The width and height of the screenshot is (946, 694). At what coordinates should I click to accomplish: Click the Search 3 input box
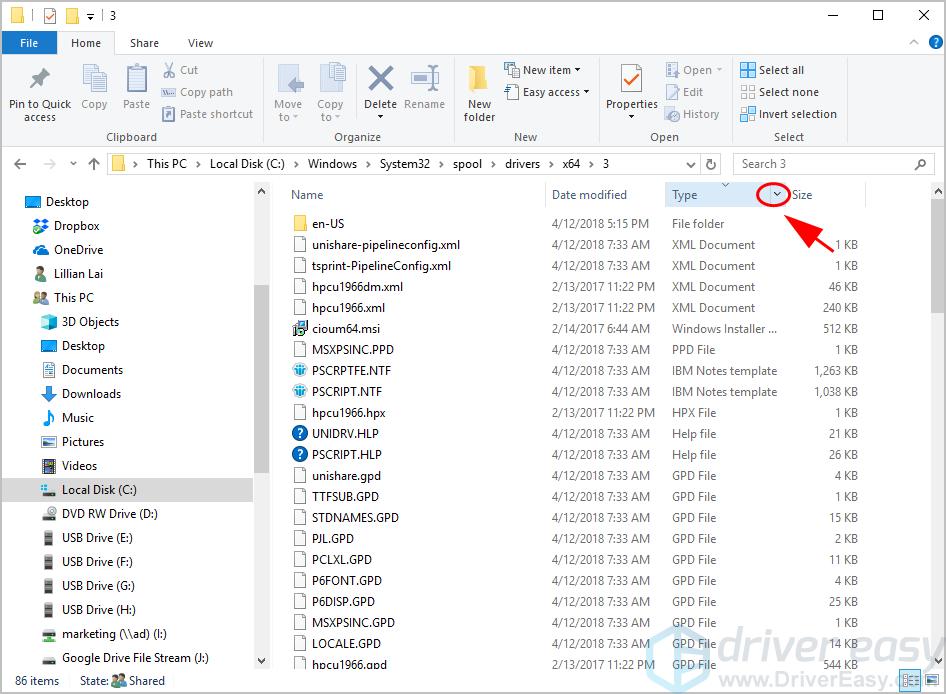click(x=824, y=164)
